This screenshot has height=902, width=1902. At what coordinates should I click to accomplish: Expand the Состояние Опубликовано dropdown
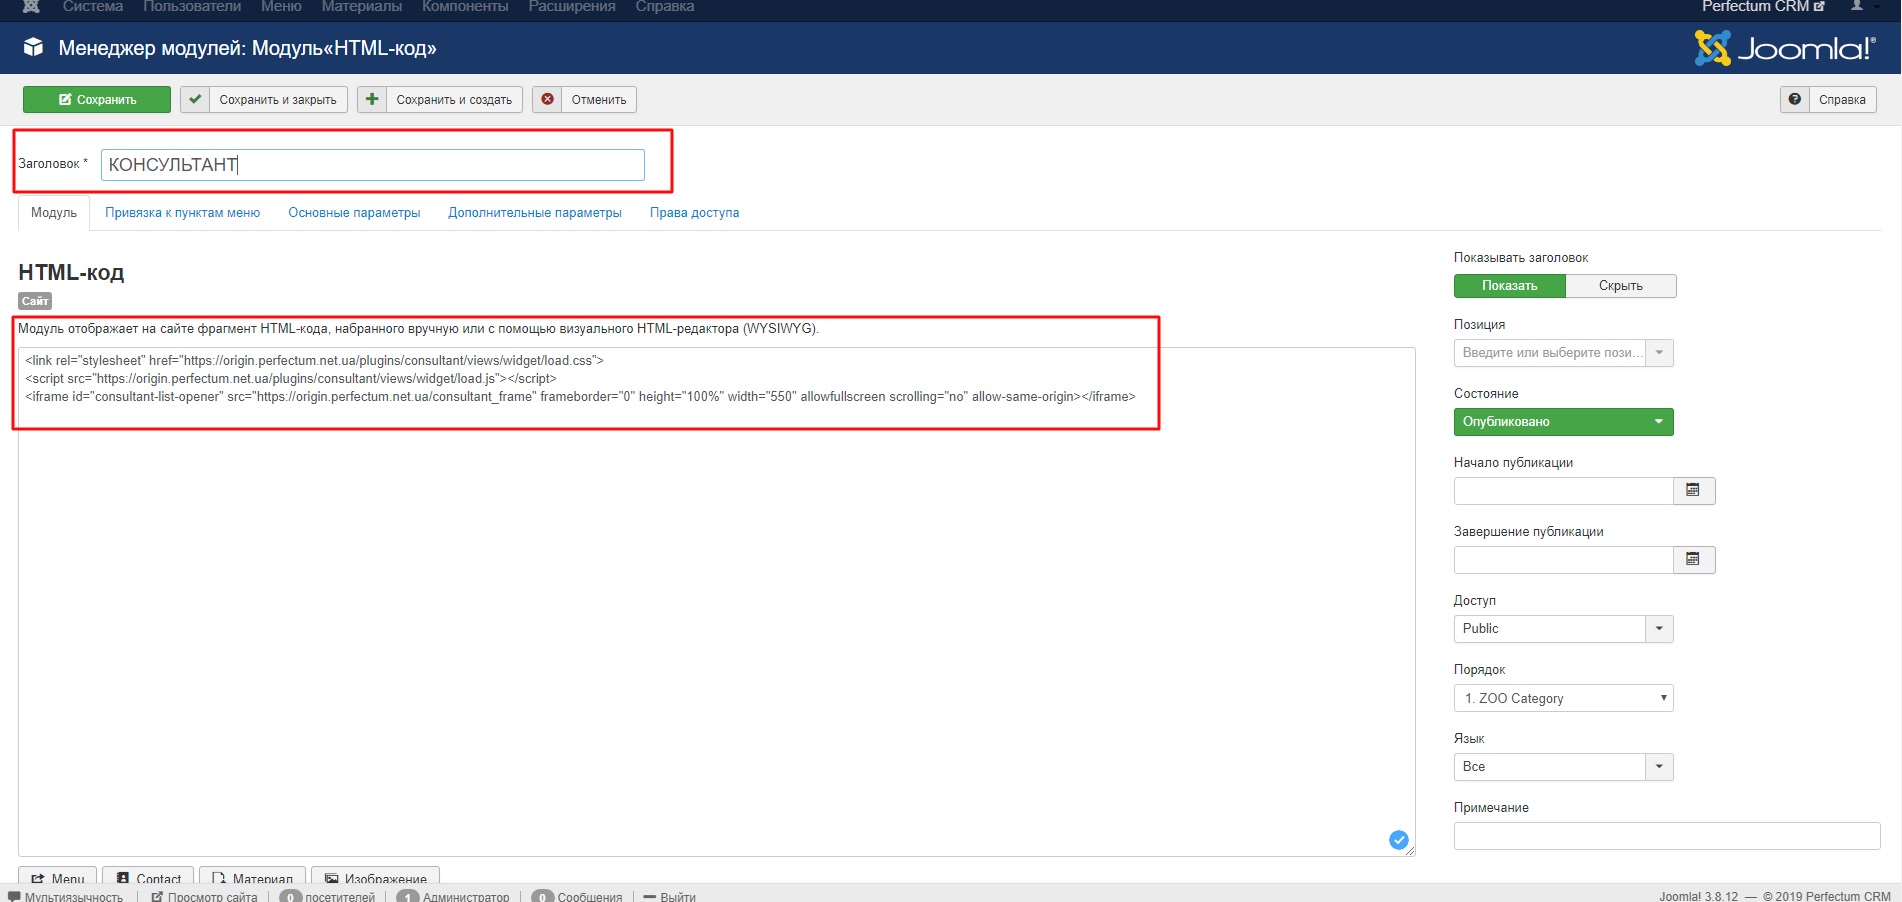[x=1563, y=422]
